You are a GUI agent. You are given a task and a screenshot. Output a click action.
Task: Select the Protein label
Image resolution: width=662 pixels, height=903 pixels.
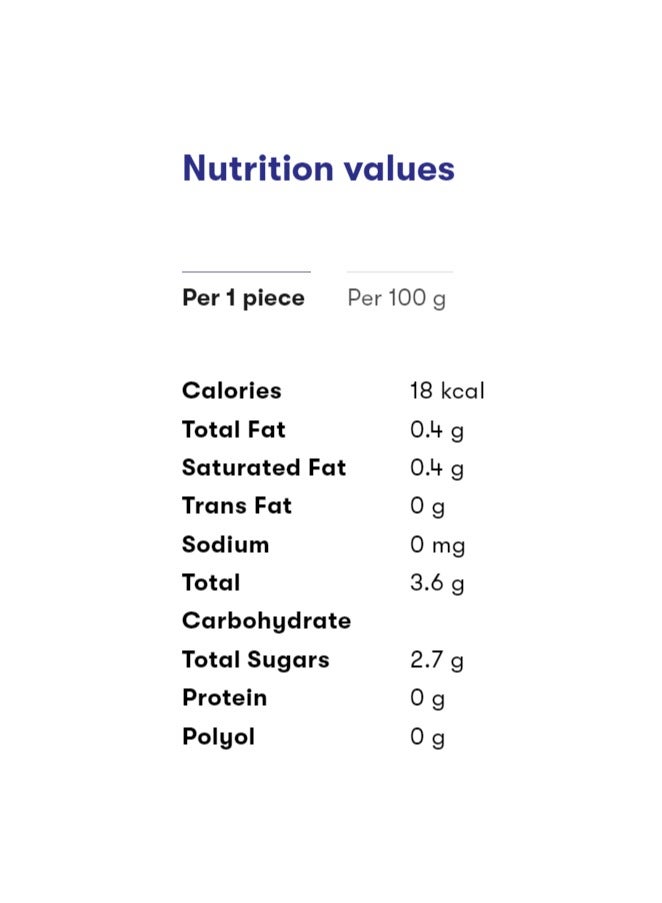click(x=225, y=698)
